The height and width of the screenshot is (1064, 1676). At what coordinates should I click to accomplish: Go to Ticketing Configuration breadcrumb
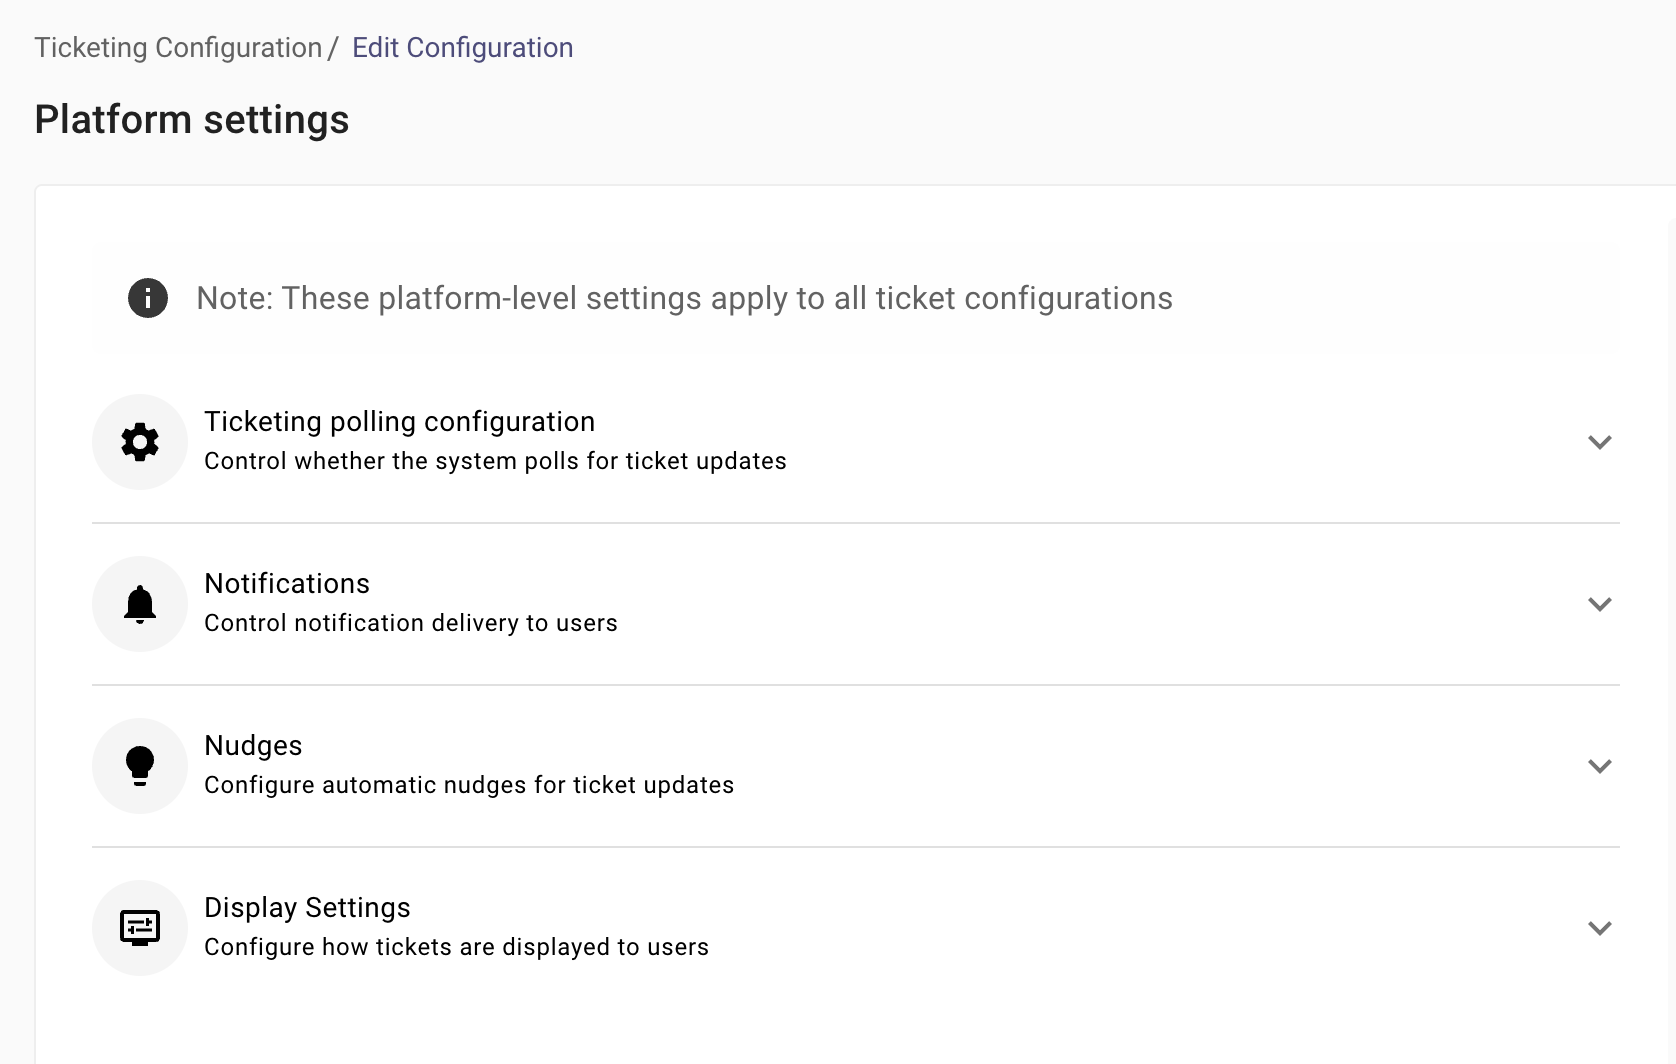pyautogui.click(x=178, y=48)
